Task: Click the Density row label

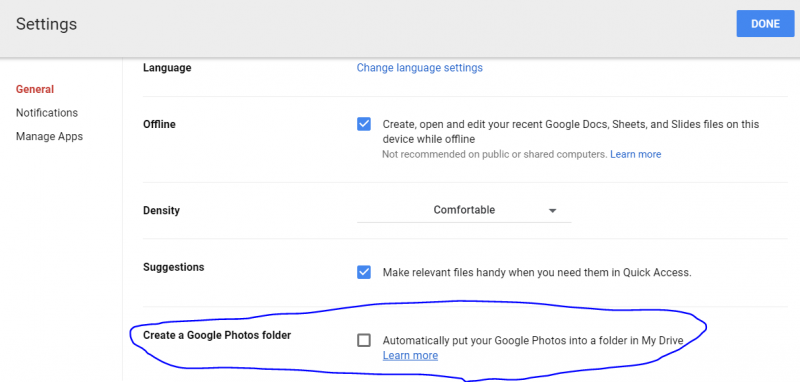Action: tap(161, 210)
